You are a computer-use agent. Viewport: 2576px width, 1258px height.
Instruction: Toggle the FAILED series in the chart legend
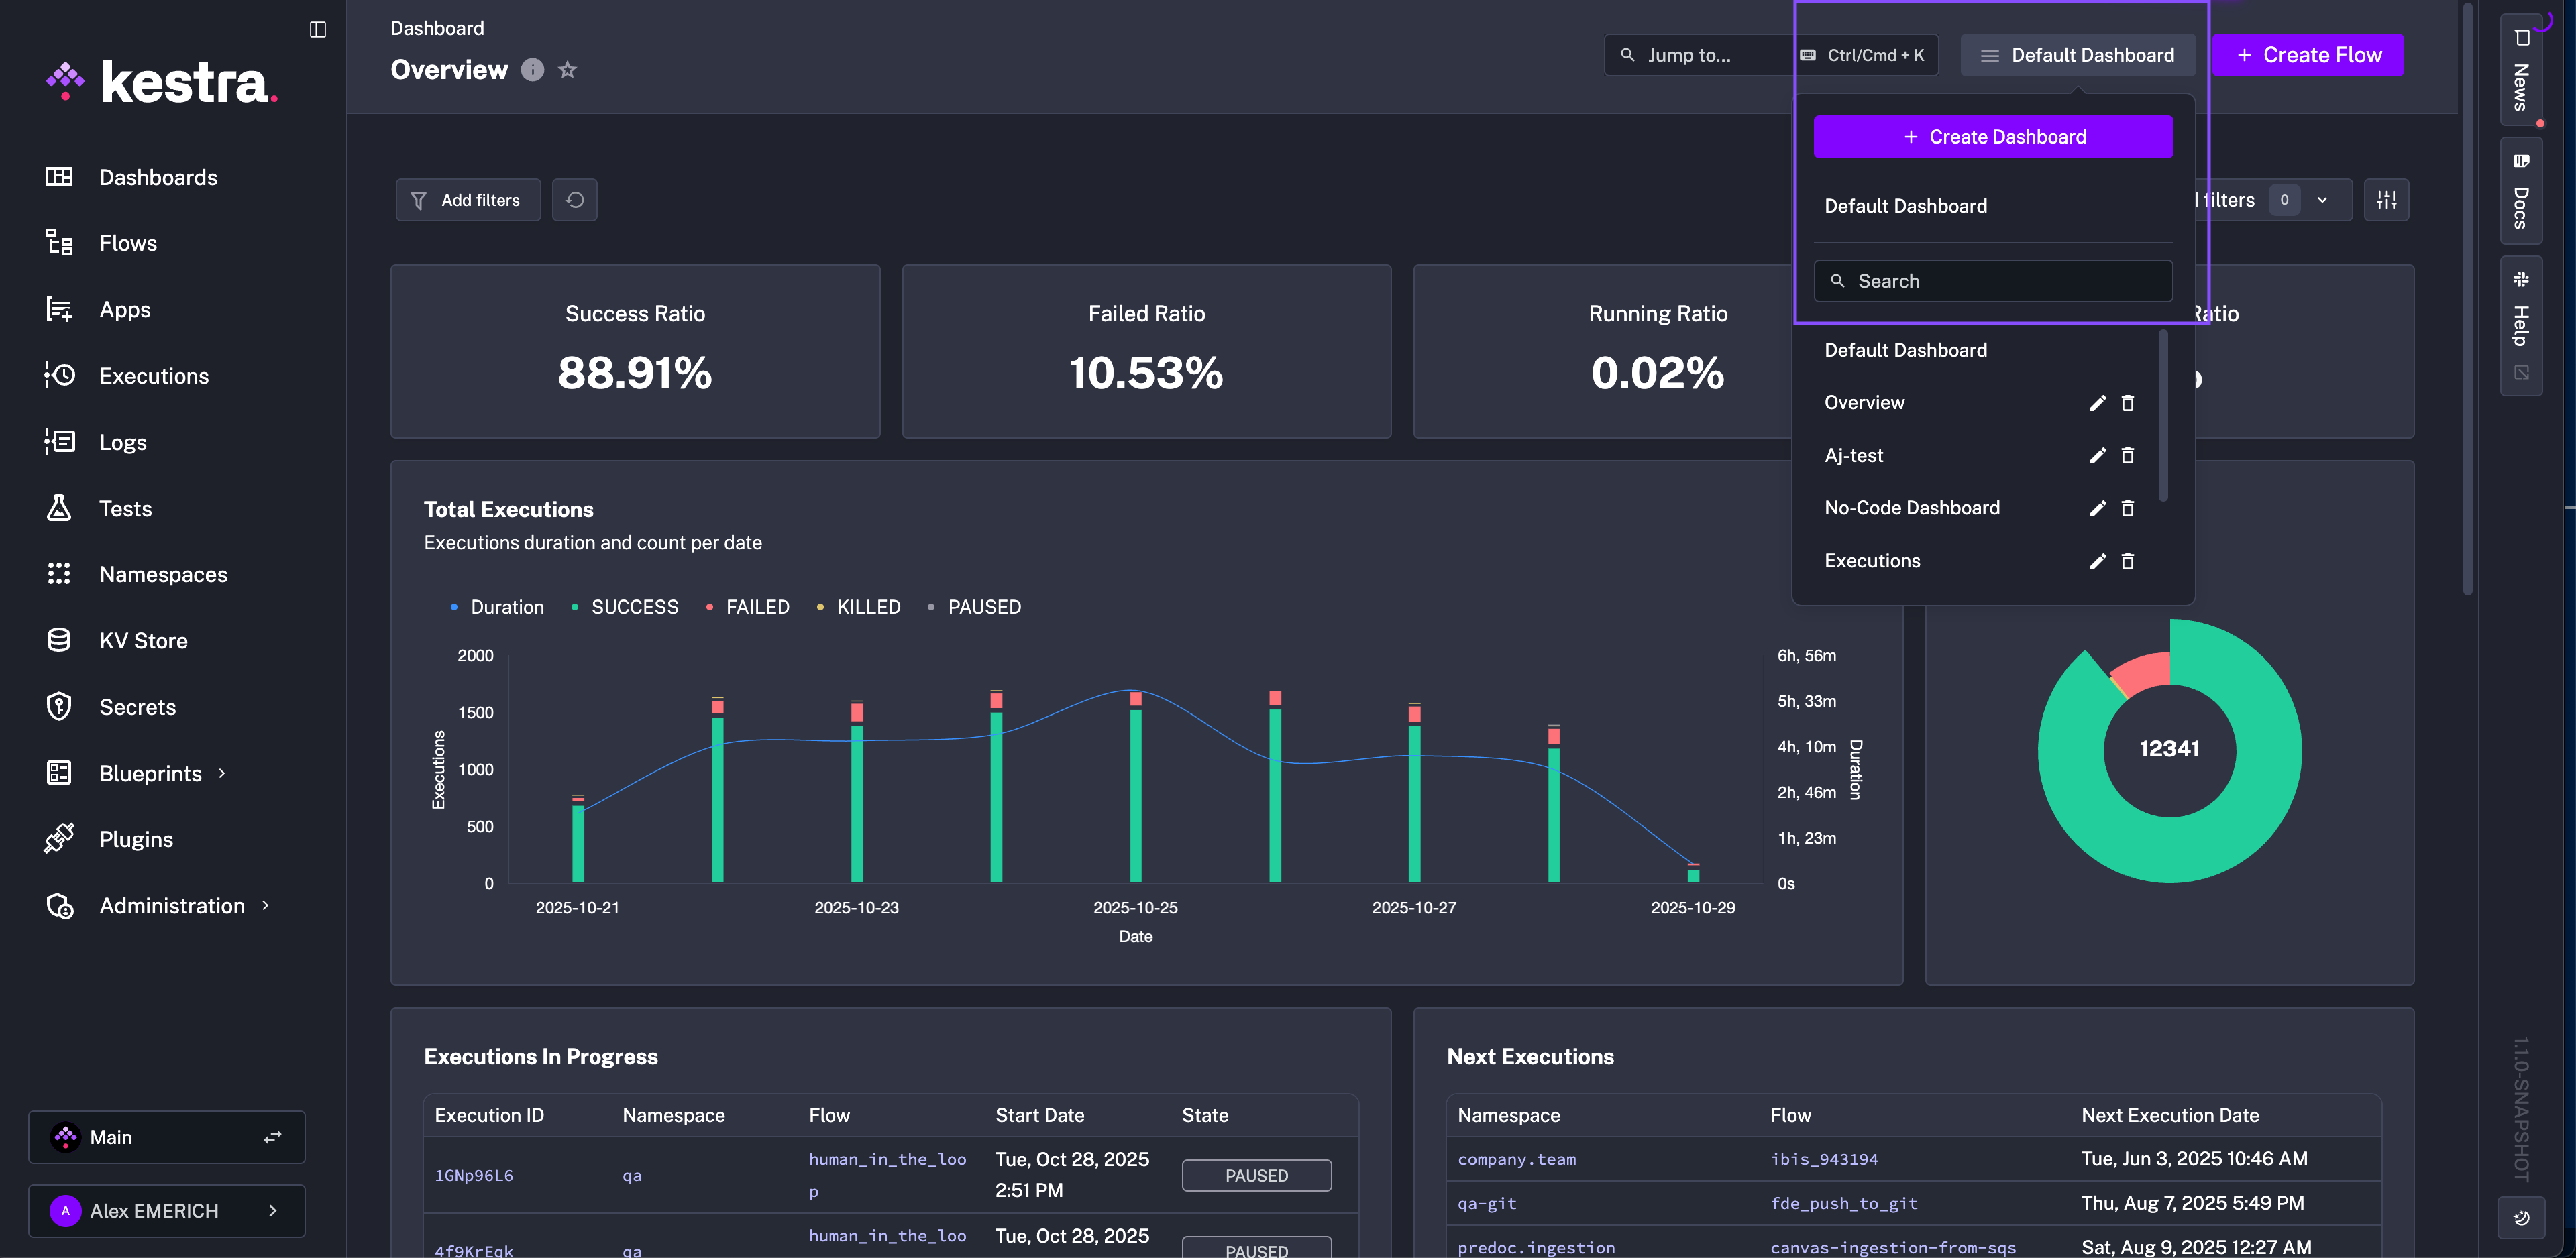point(758,606)
